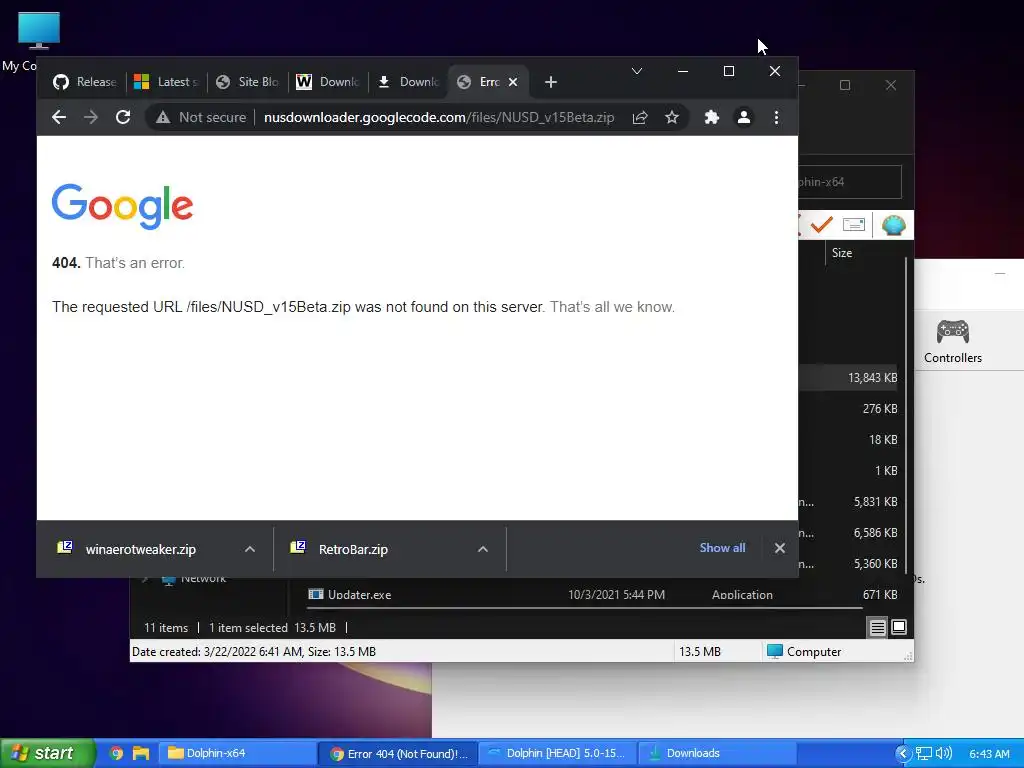Open Controllers in the Dolphin window
Viewport: 1024px width, 768px height.
953,342
